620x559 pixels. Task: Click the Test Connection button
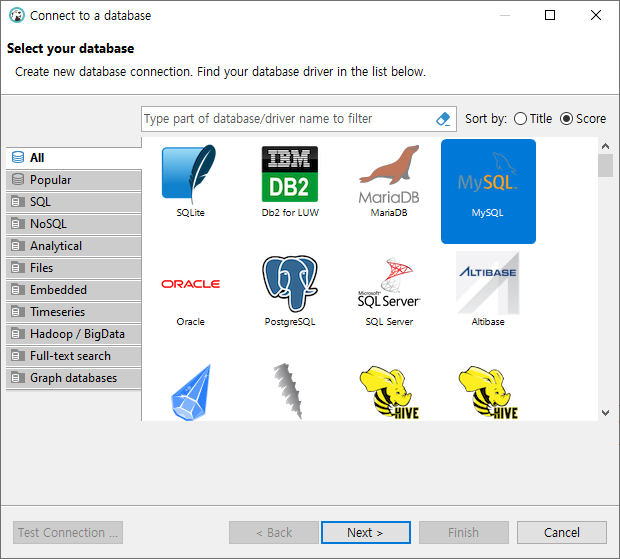coord(68,533)
